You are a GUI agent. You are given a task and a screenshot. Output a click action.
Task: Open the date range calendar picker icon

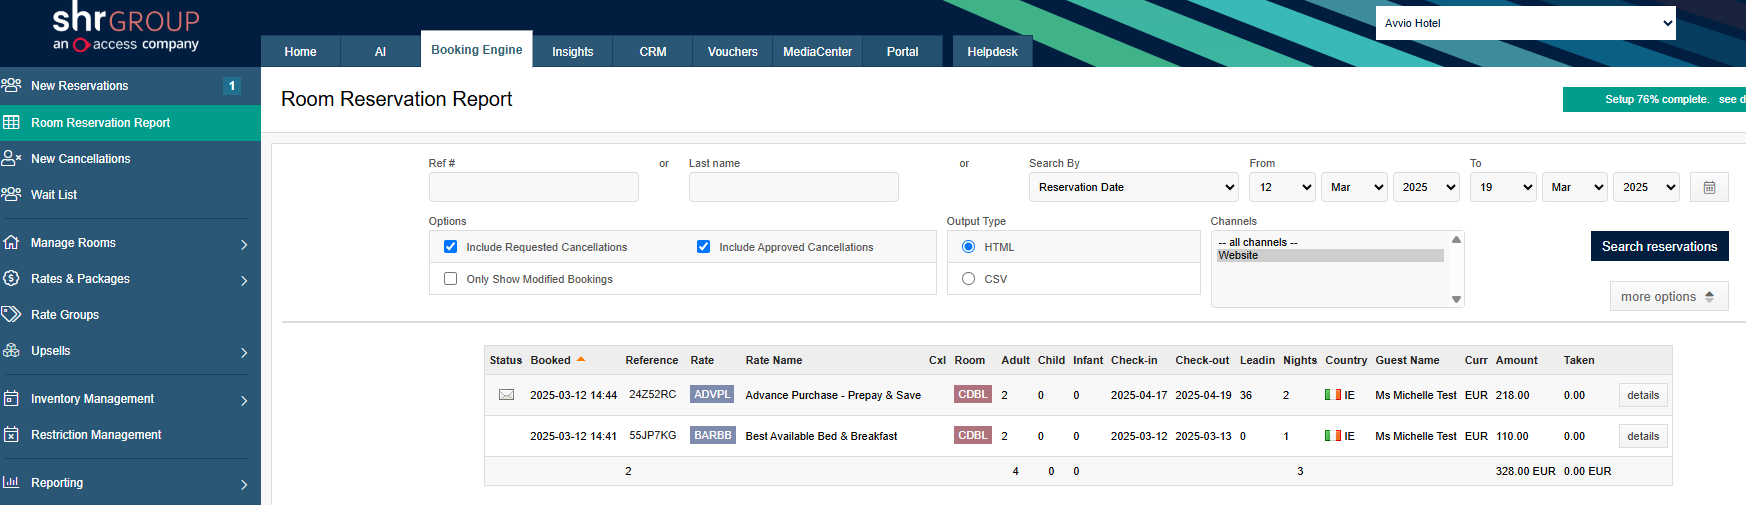tap(1709, 187)
